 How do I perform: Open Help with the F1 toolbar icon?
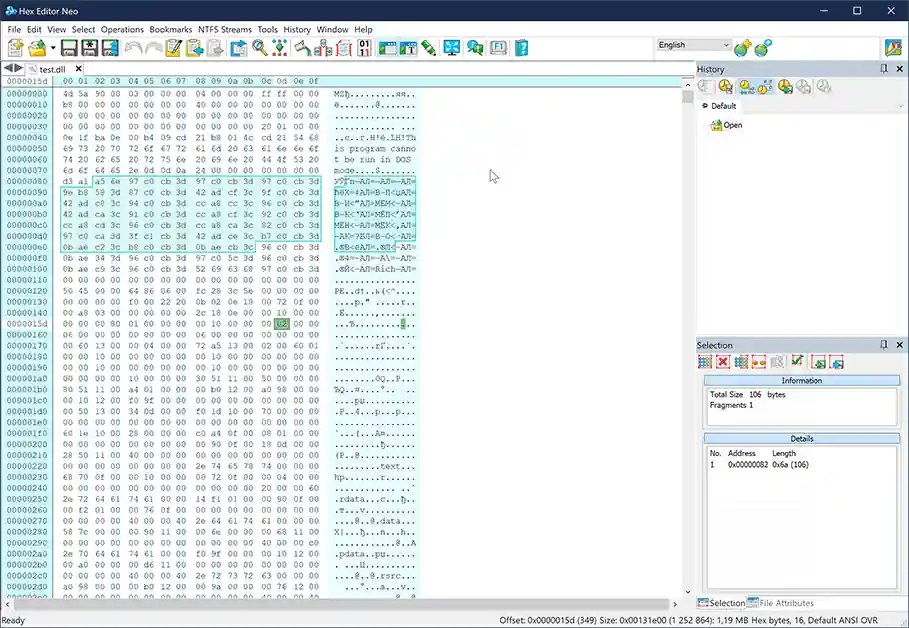coord(497,47)
